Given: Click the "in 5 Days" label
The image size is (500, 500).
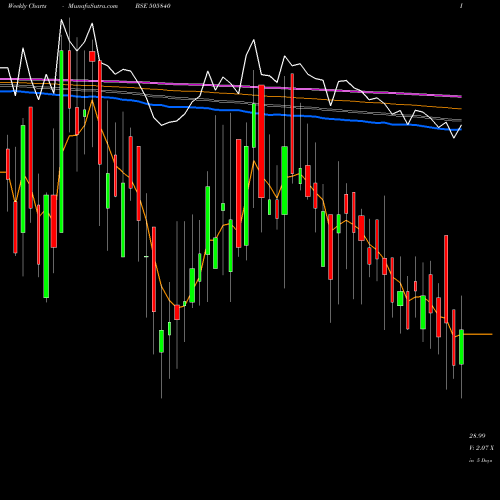Looking at the screenshot, I should [x=480, y=460].
